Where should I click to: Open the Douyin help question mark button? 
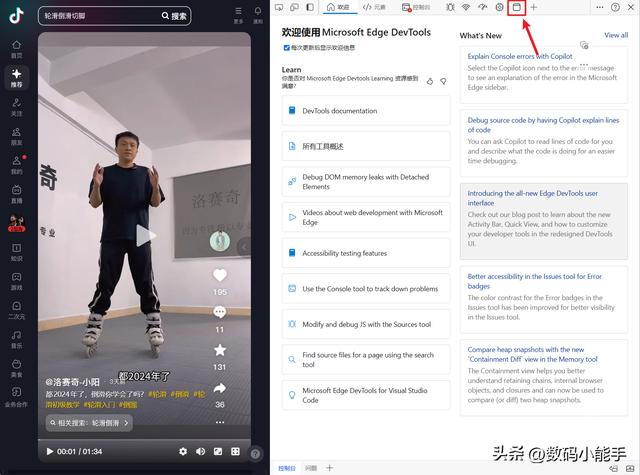click(256, 454)
